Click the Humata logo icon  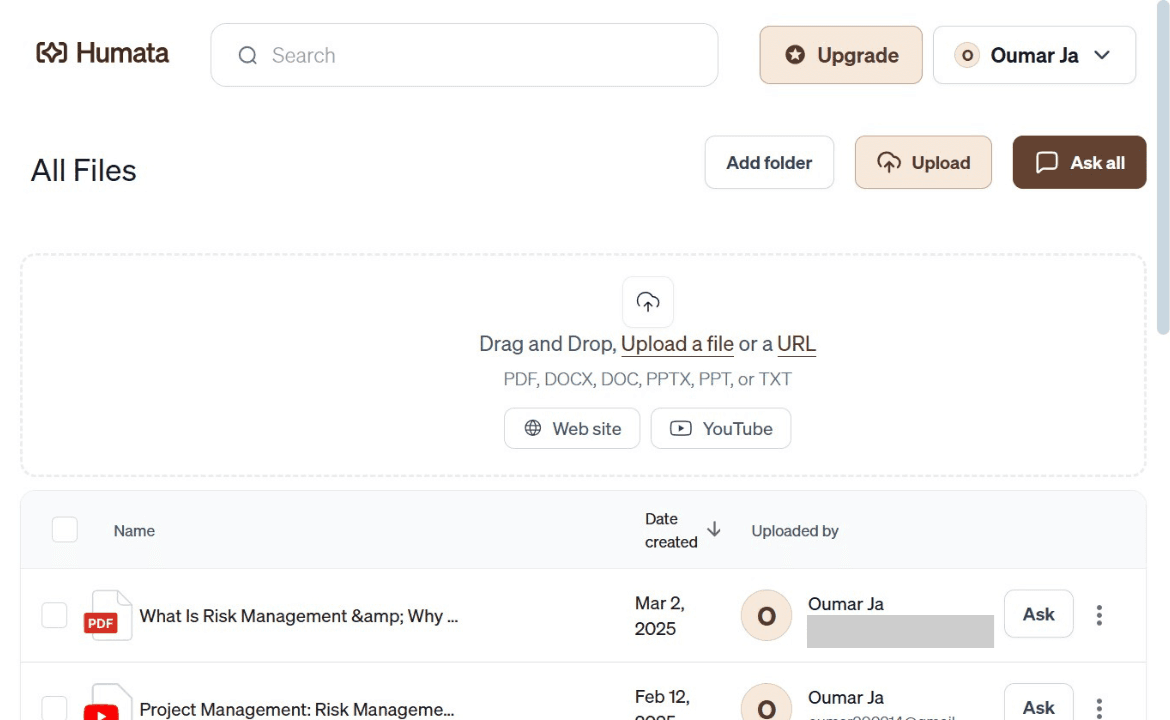(x=51, y=53)
